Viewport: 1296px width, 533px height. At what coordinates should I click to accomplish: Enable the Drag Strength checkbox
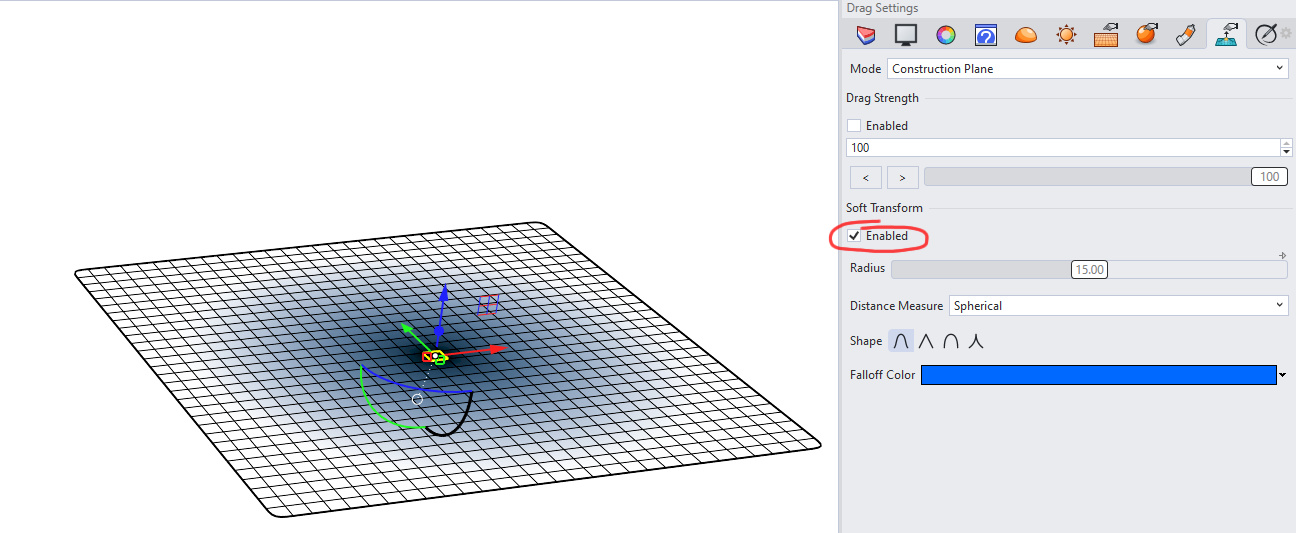point(854,126)
